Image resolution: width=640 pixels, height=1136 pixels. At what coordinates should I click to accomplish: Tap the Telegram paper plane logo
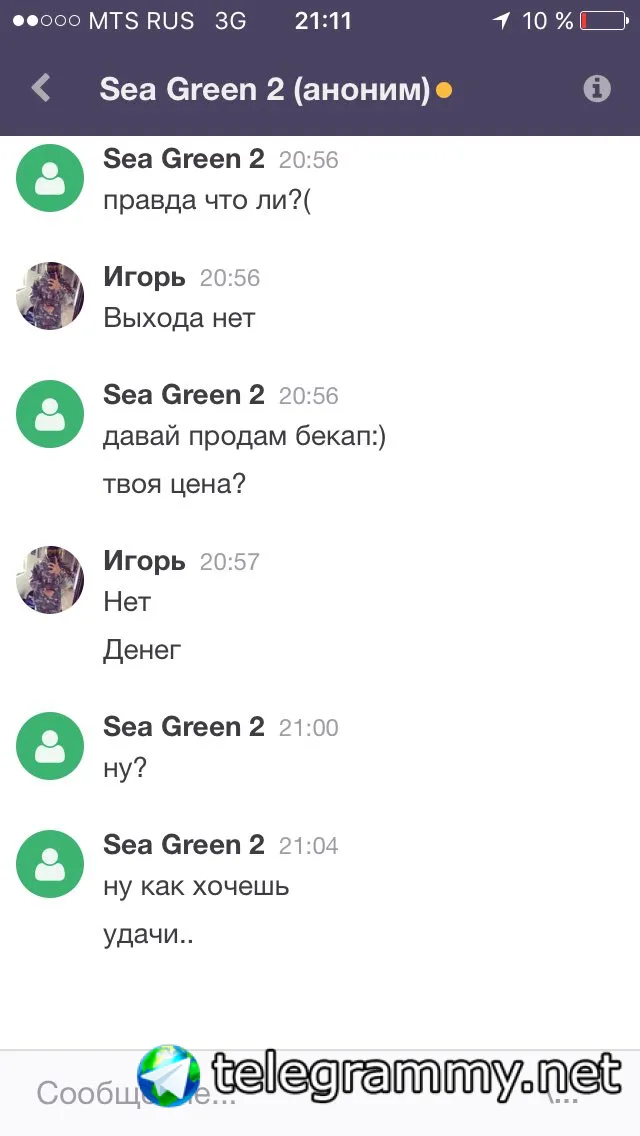(169, 1075)
